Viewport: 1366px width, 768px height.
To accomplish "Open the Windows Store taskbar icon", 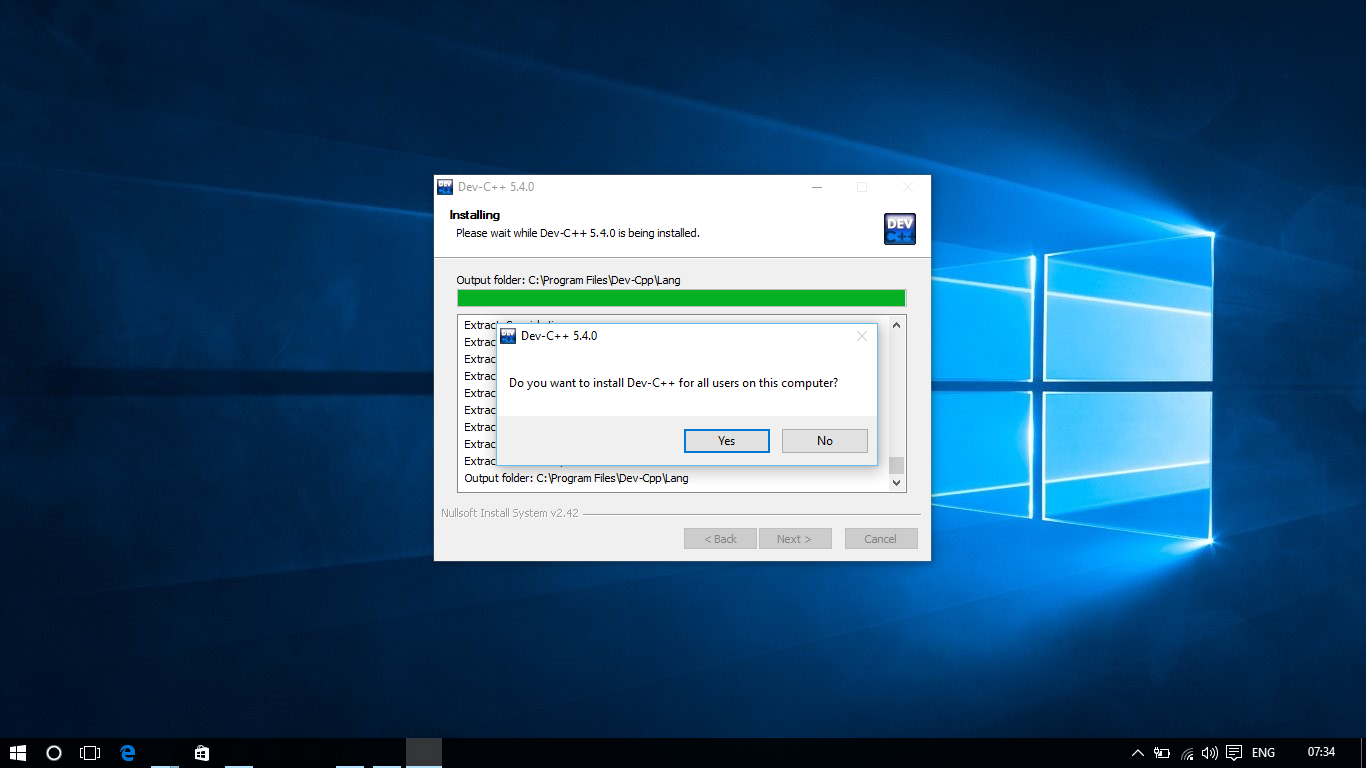I will [201, 753].
